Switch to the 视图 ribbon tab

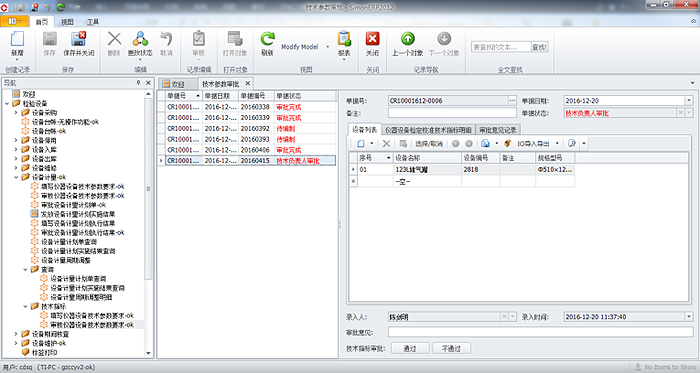67,22
